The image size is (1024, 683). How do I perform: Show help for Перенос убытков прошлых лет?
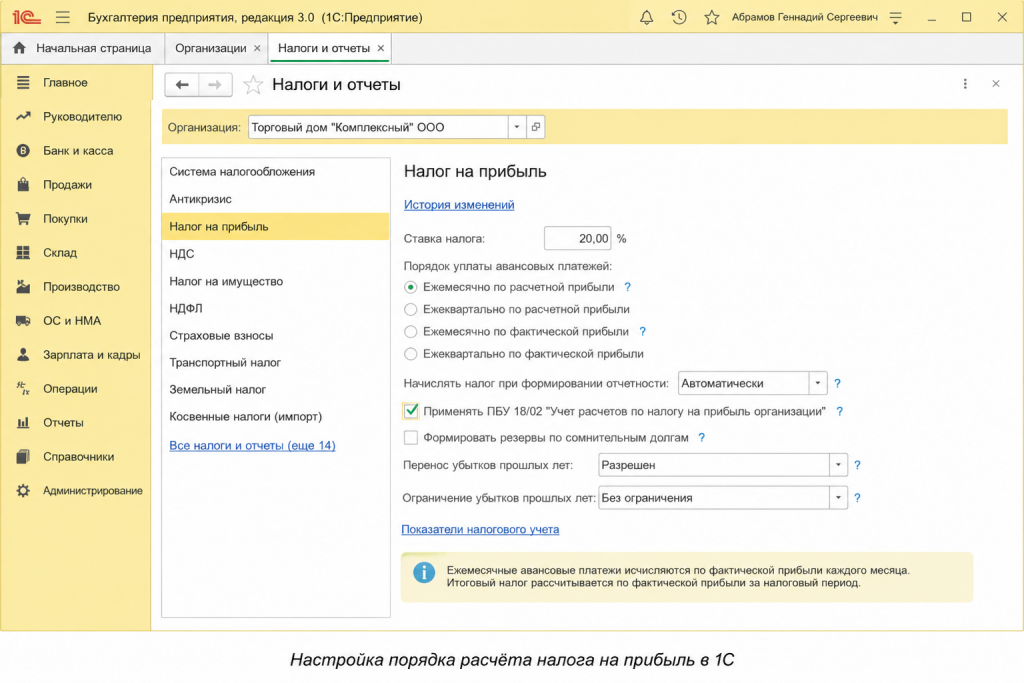click(857, 465)
